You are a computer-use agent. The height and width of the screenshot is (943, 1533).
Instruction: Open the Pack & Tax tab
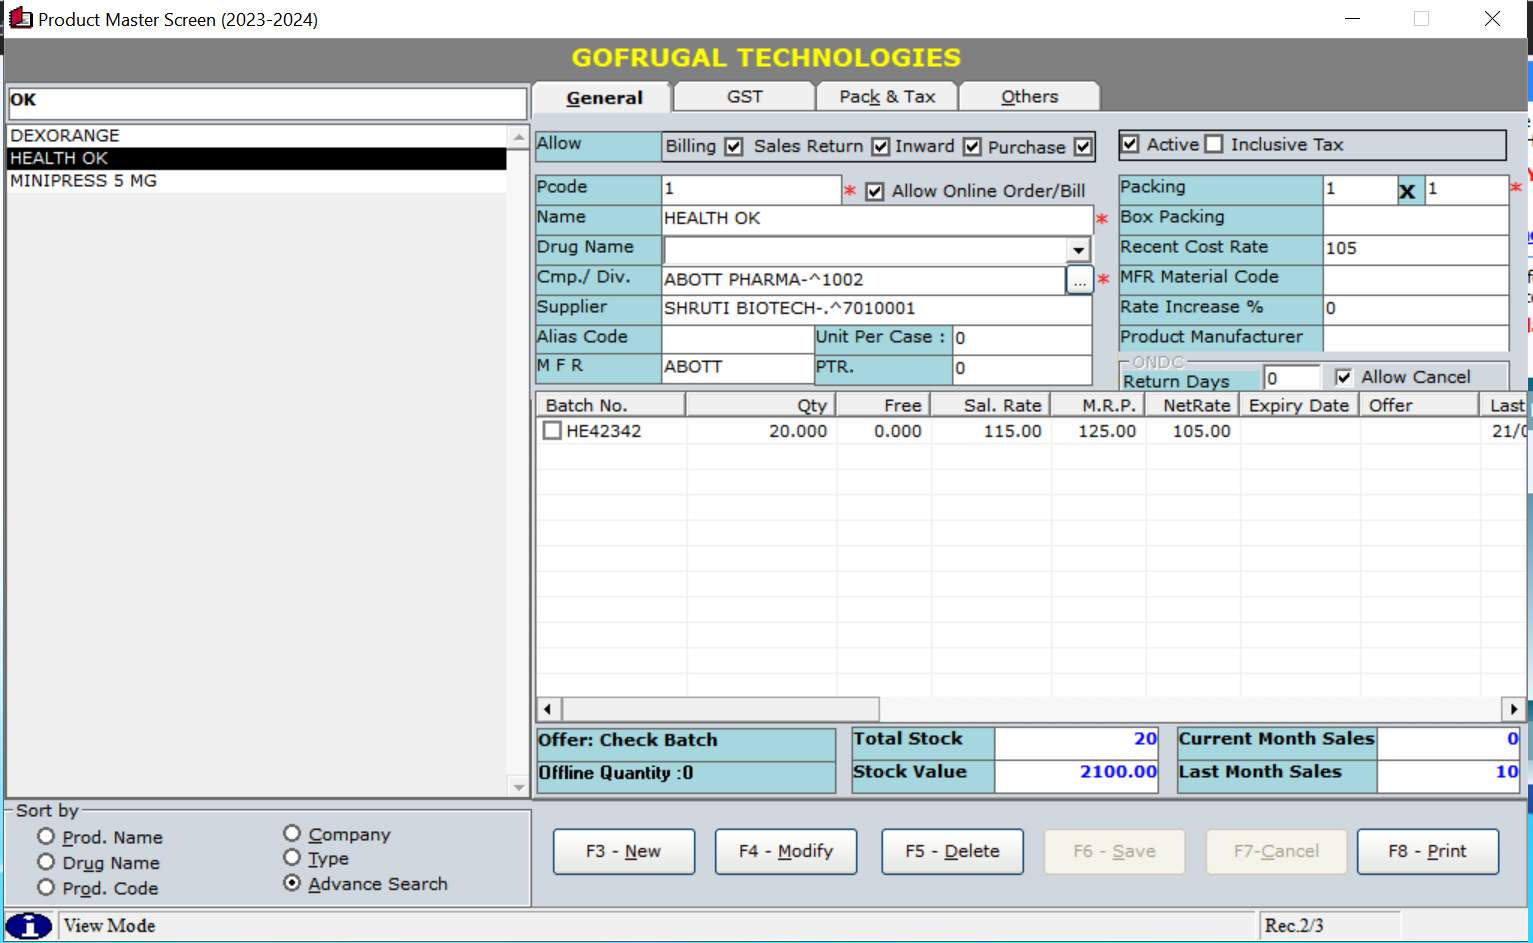(887, 97)
